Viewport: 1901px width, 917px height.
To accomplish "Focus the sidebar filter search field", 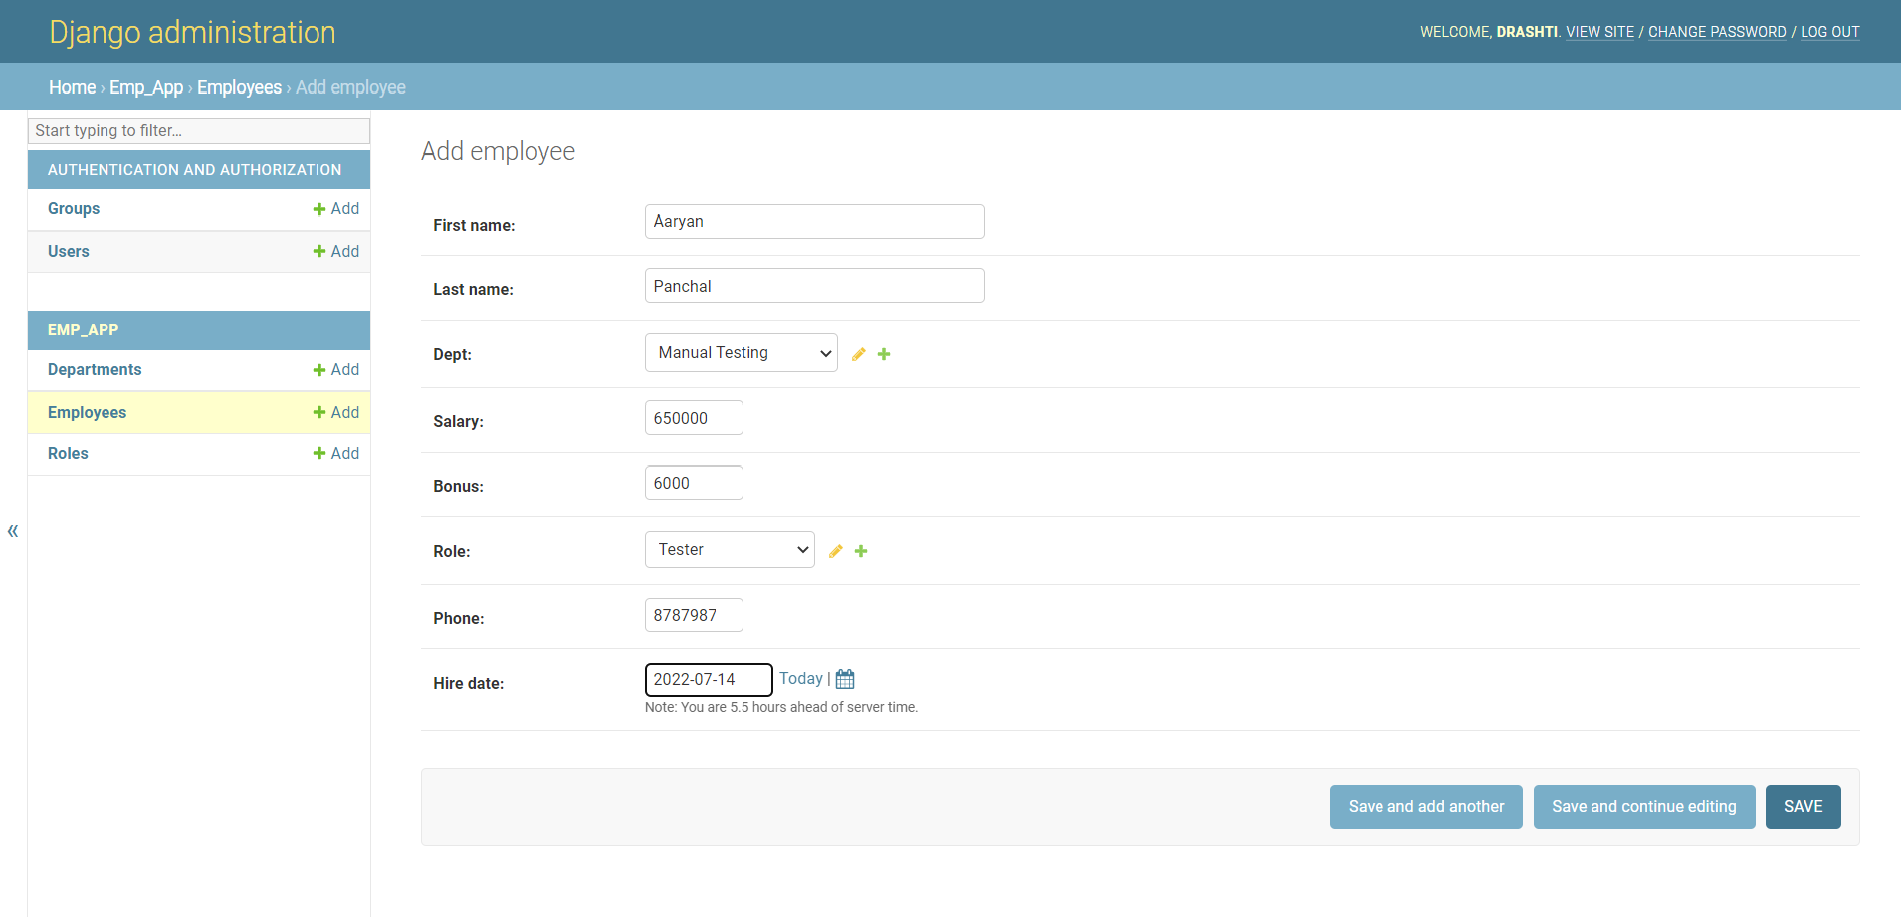I will (x=199, y=131).
